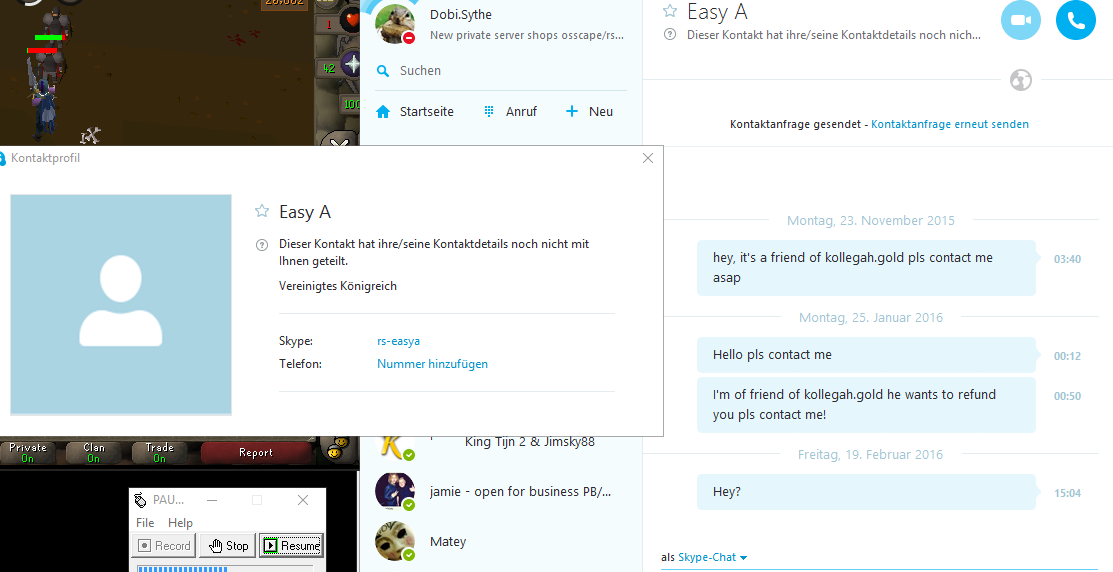Click the question mark icon under chat header
This screenshot has height=572, width=1113.
tap(669, 34)
